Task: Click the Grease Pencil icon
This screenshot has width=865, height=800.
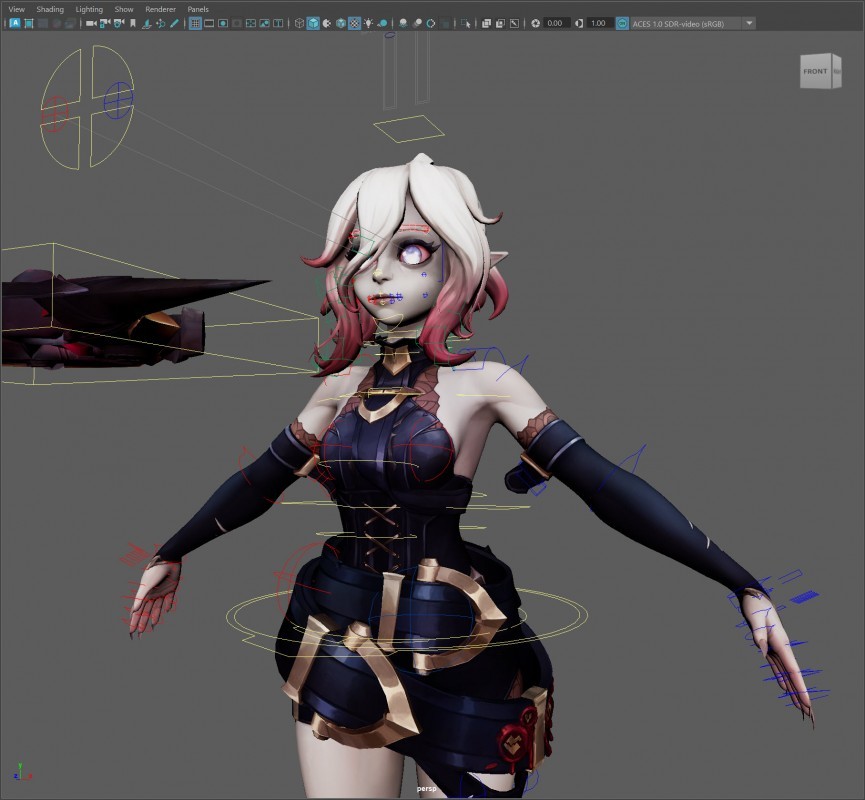Action: [174, 23]
